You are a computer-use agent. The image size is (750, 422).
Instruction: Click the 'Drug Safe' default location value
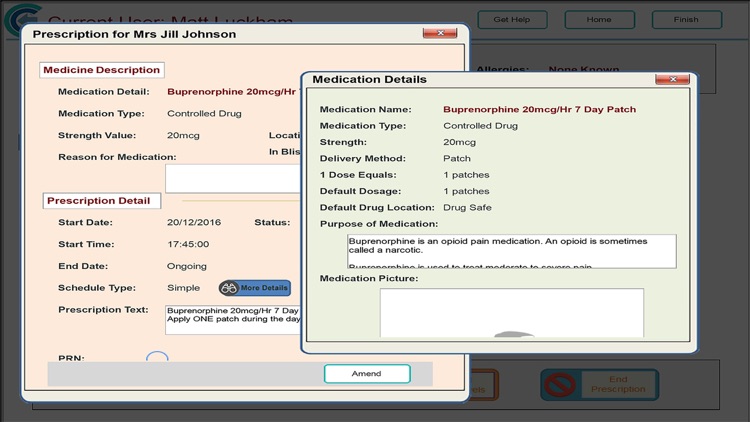[x=467, y=208]
